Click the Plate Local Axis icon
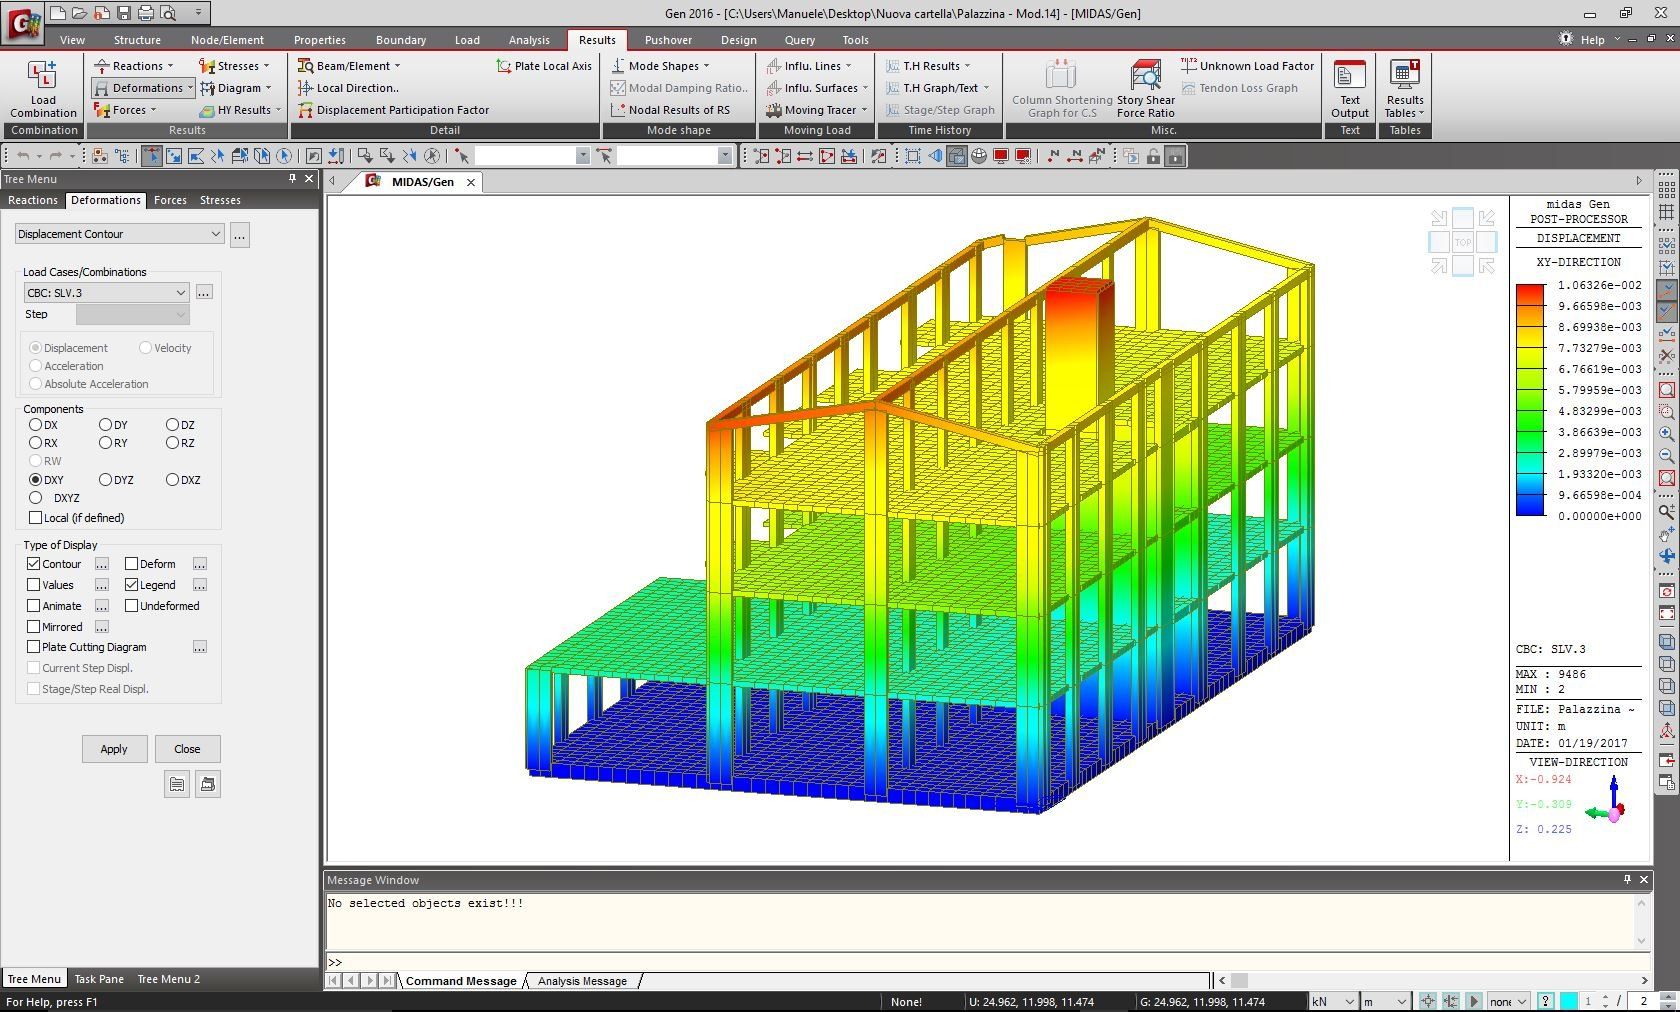Viewport: 1680px width, 1012px height. point(543,65)
